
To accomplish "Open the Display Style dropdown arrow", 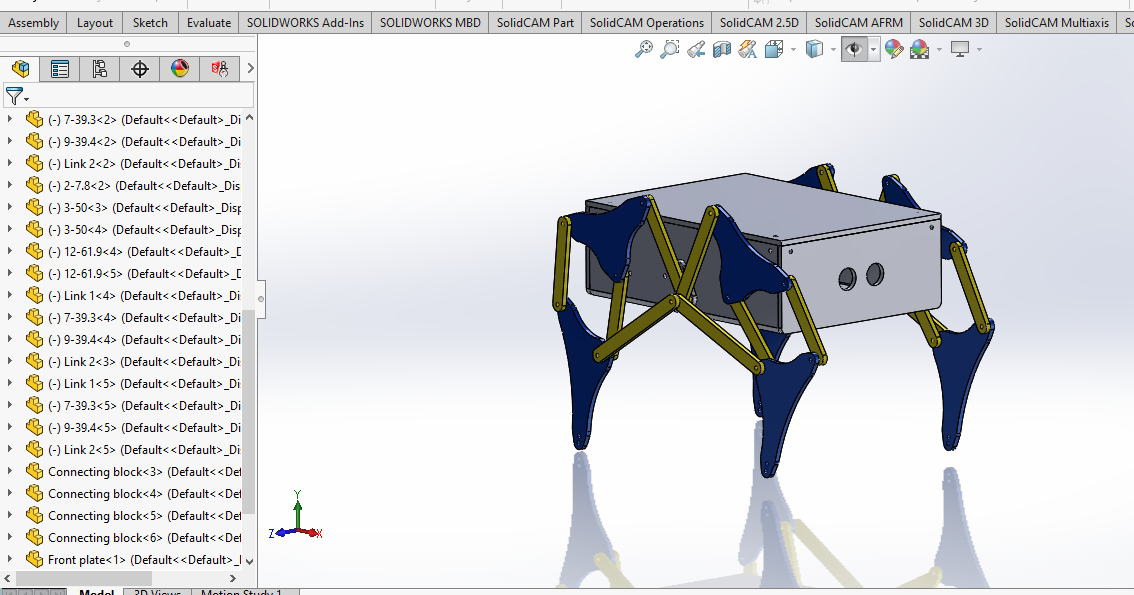I will (x=833, y=49).
